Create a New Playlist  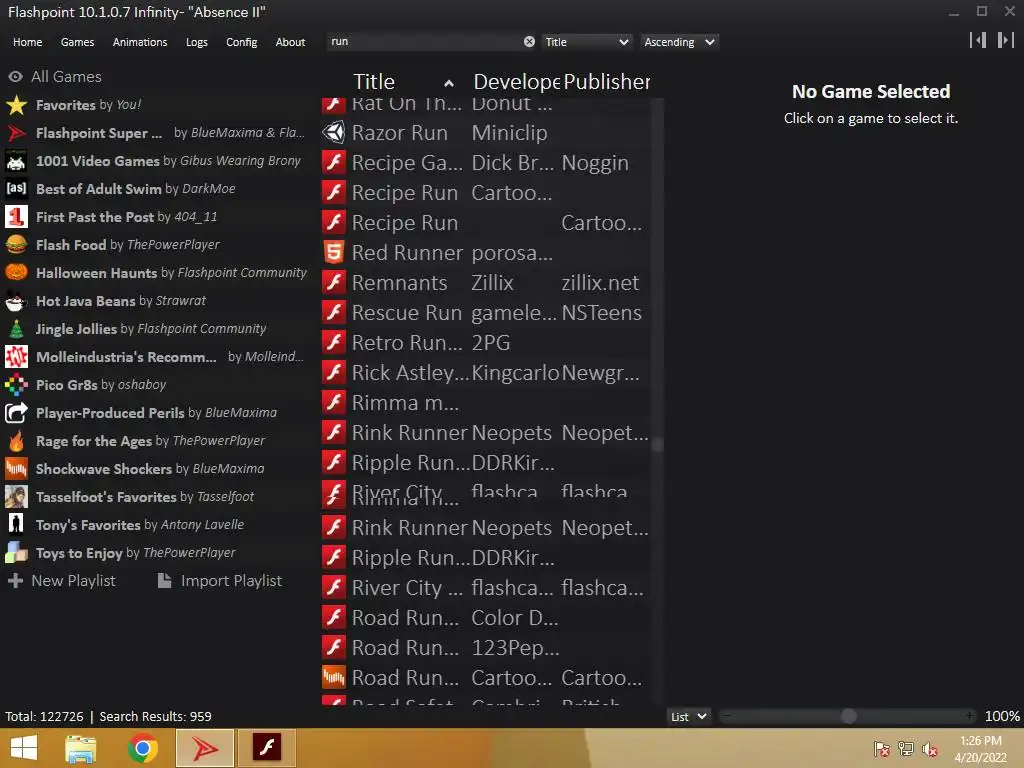pos(61,581)
